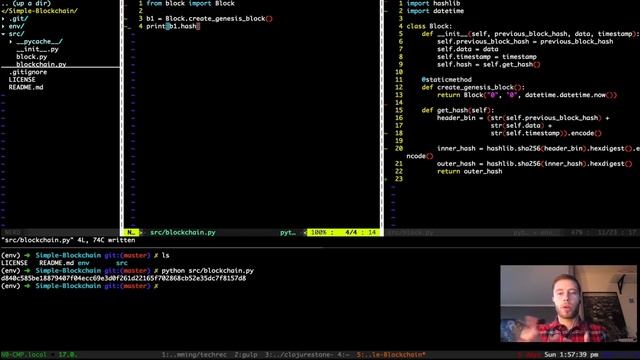Click the @staticmethod decorator
The width and height of the screenshot is (640, 360).
tap(447, 80)
